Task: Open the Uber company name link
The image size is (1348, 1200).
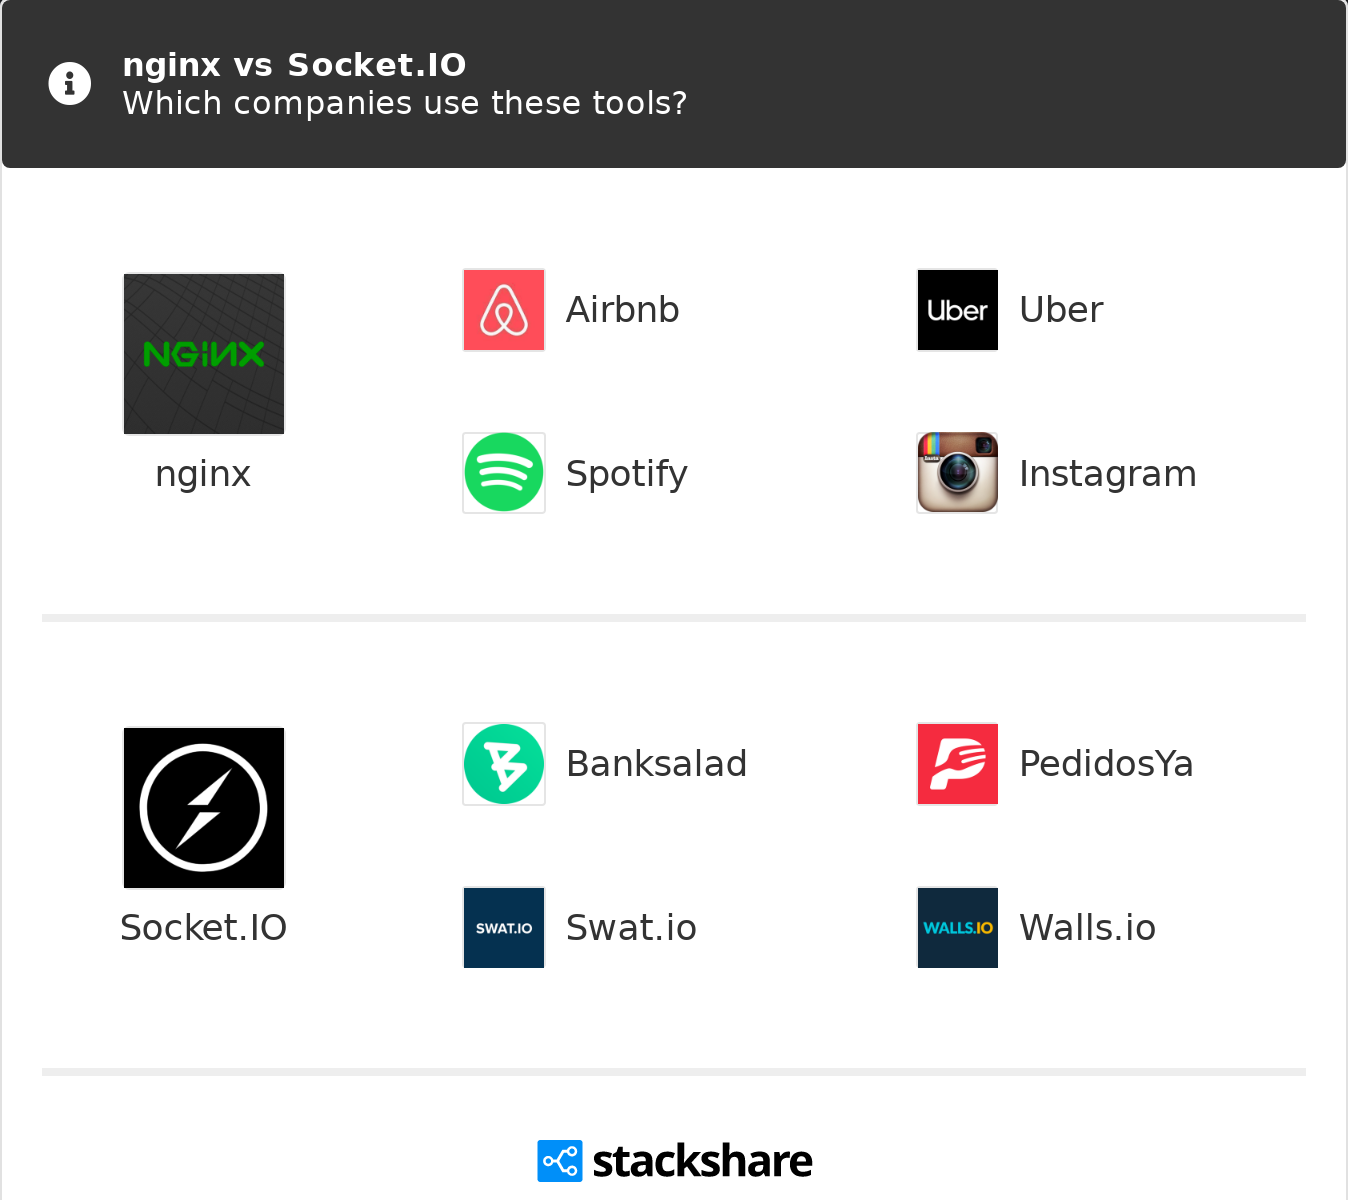Action: (x=1061, y=310)
